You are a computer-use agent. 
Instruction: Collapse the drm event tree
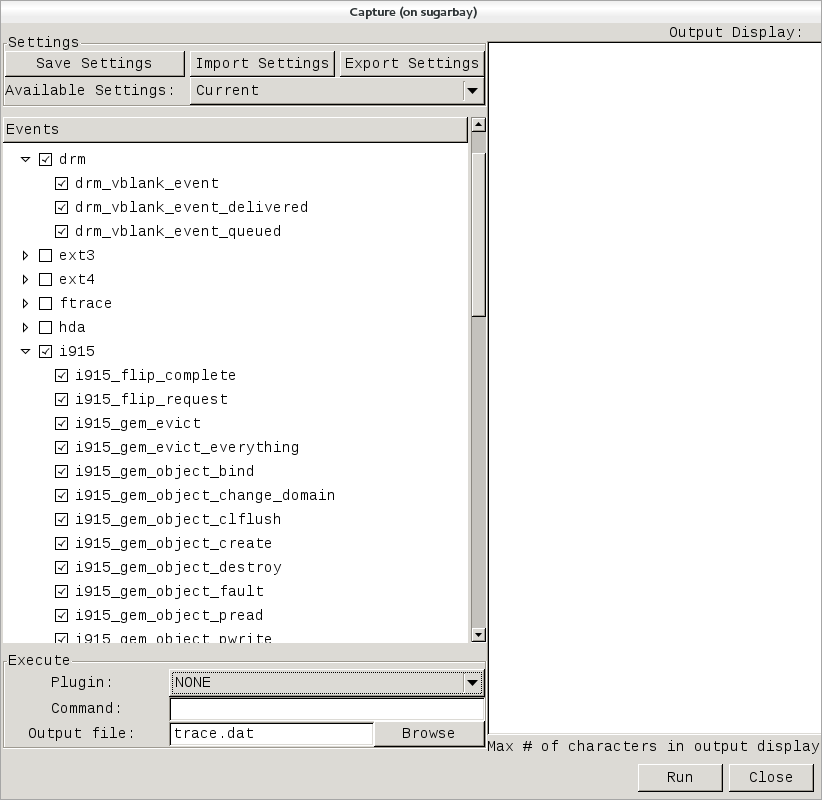(x=25, y=159)
